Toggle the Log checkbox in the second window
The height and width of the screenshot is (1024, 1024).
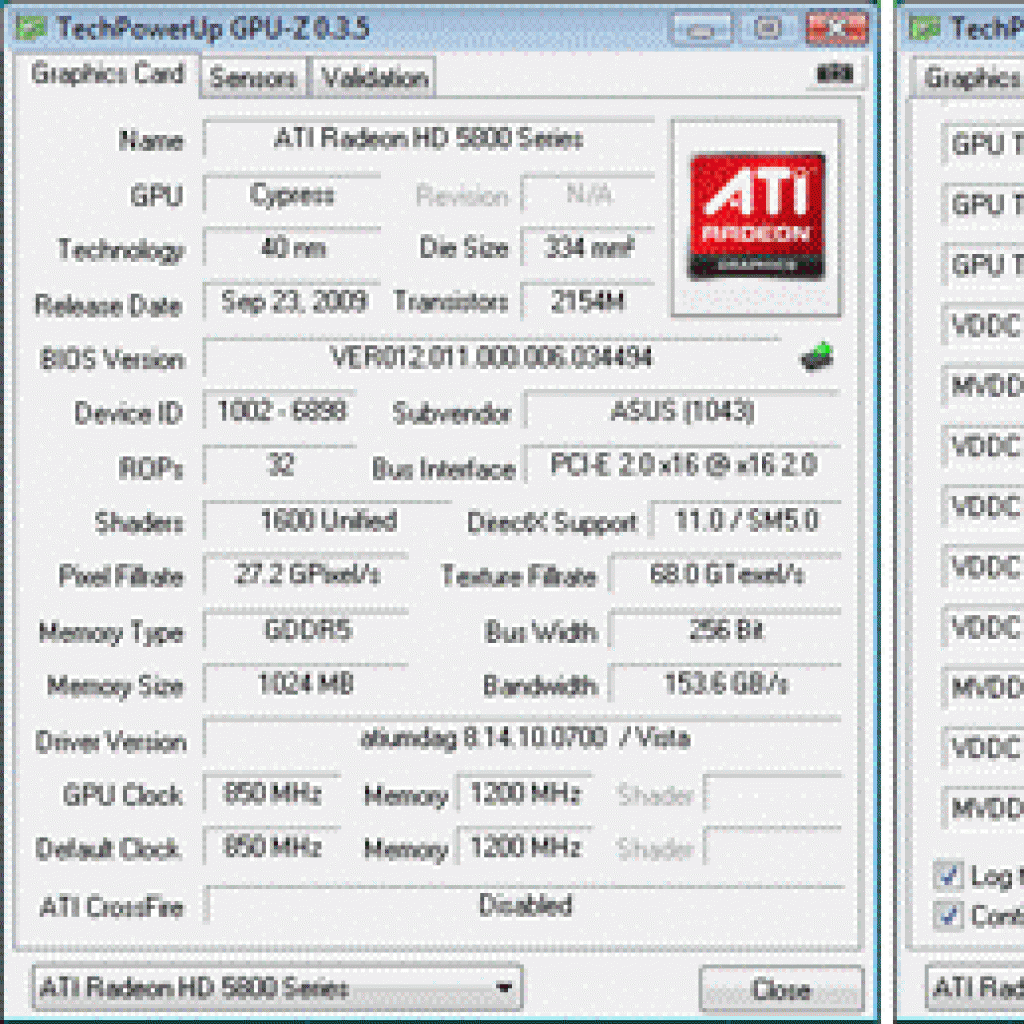point(948,876)
